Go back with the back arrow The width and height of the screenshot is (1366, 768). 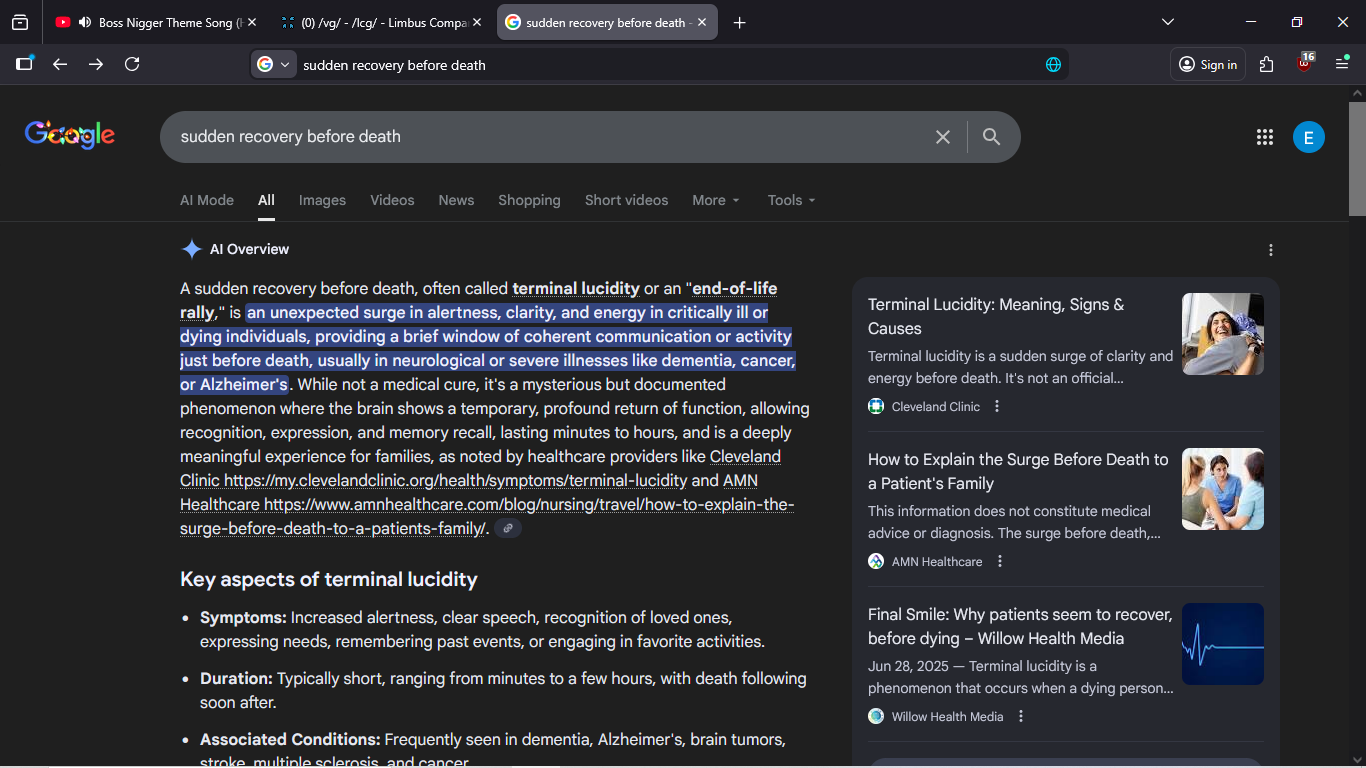[60, 64]
